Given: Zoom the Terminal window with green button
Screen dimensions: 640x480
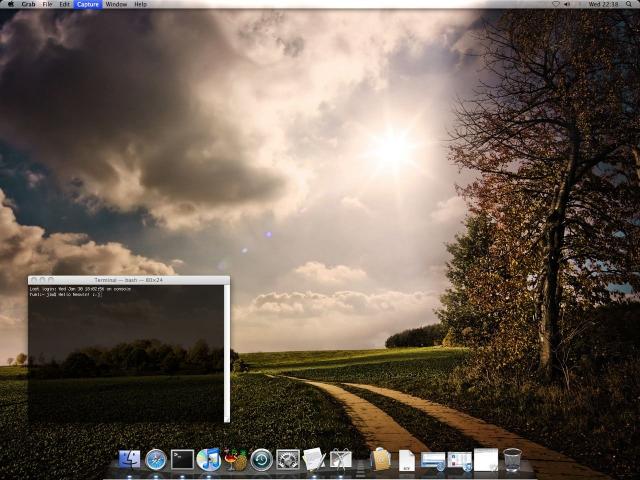Looking at the screenshot, I should point(51,280).
